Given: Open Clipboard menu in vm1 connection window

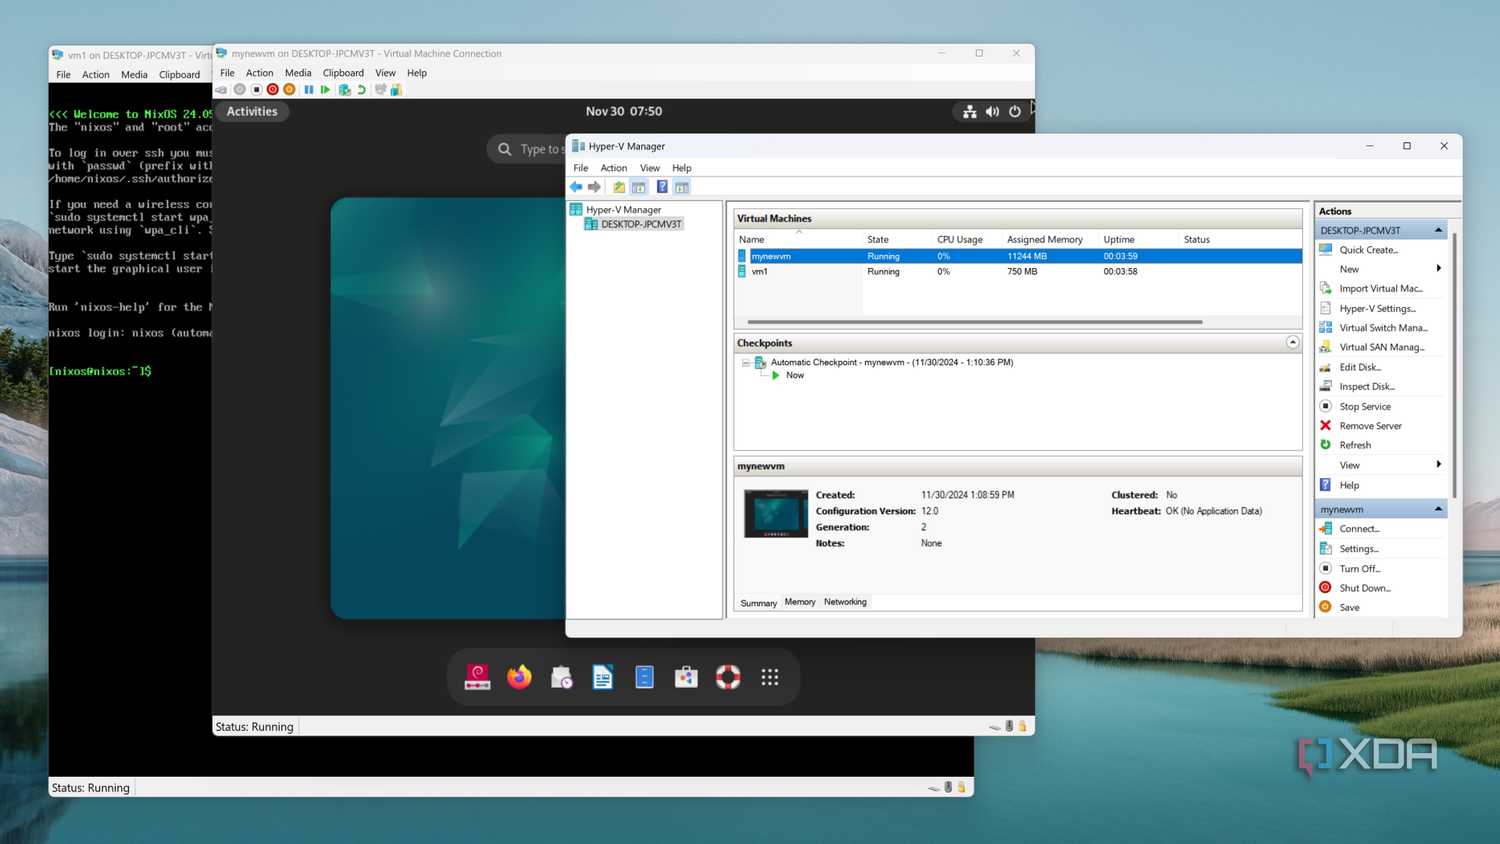Looking at the screenshot, I should 179,75.
